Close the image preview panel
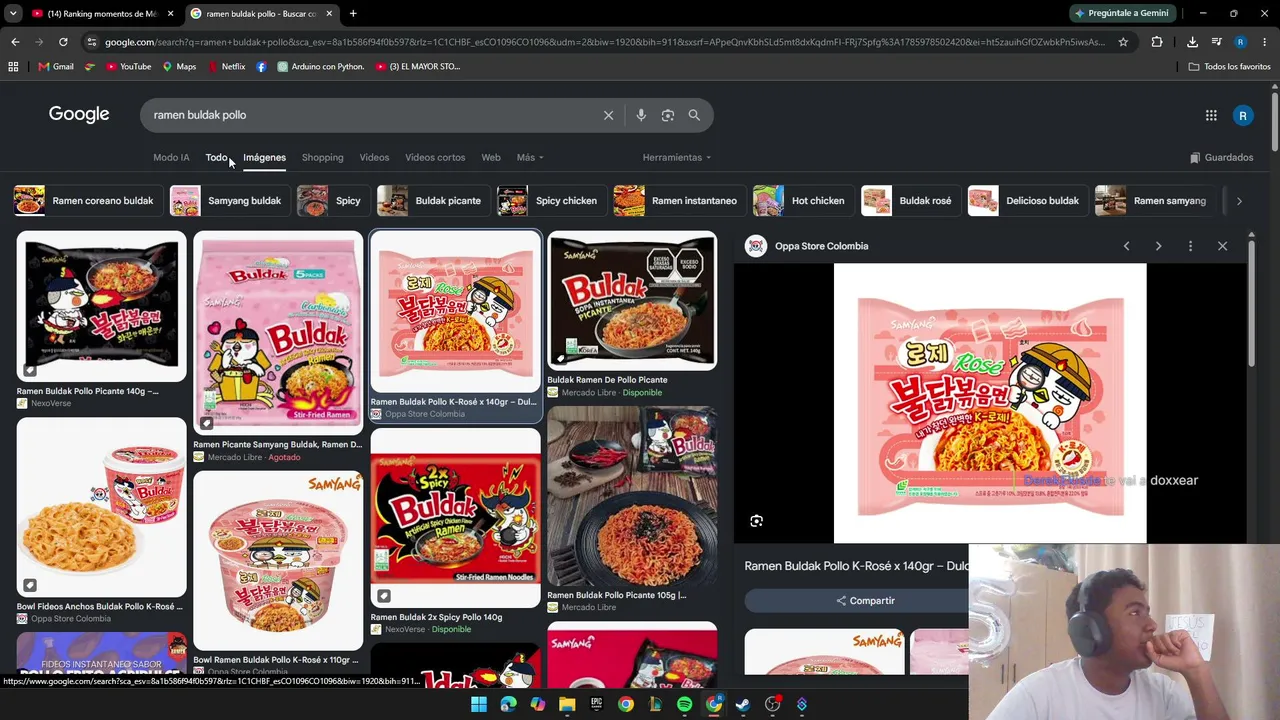This screenshot has height=720, width=1280. click(1222, 246)
